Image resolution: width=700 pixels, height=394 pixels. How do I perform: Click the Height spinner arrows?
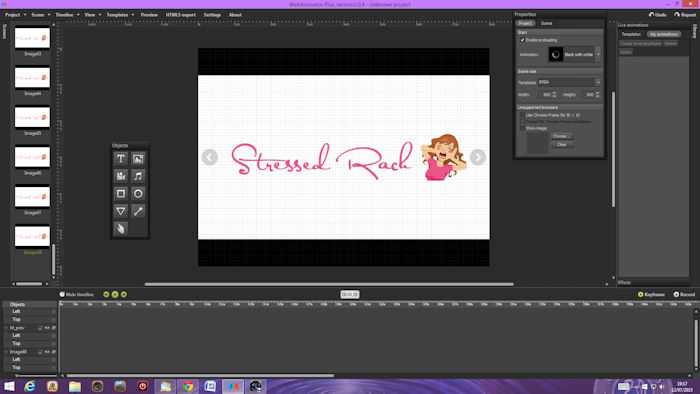click(x=598, y=95)
